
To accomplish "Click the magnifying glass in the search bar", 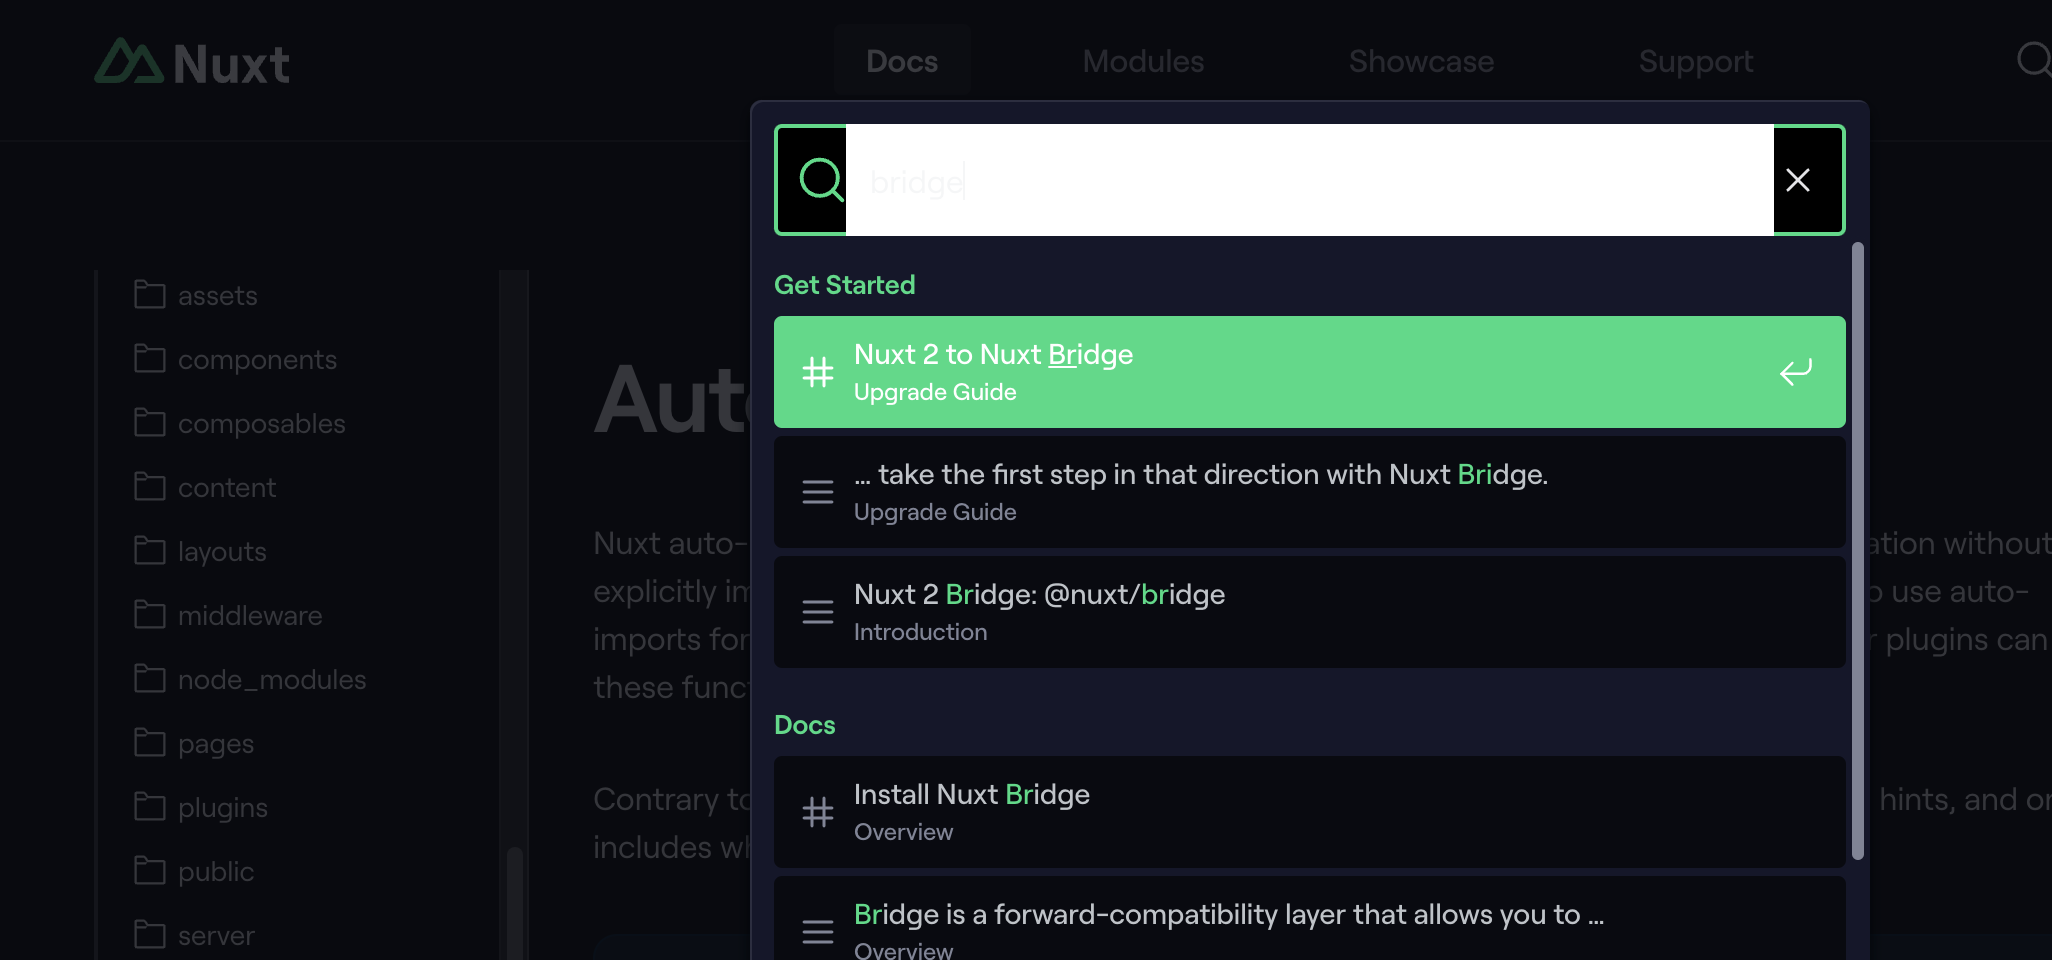I will 821,180.
